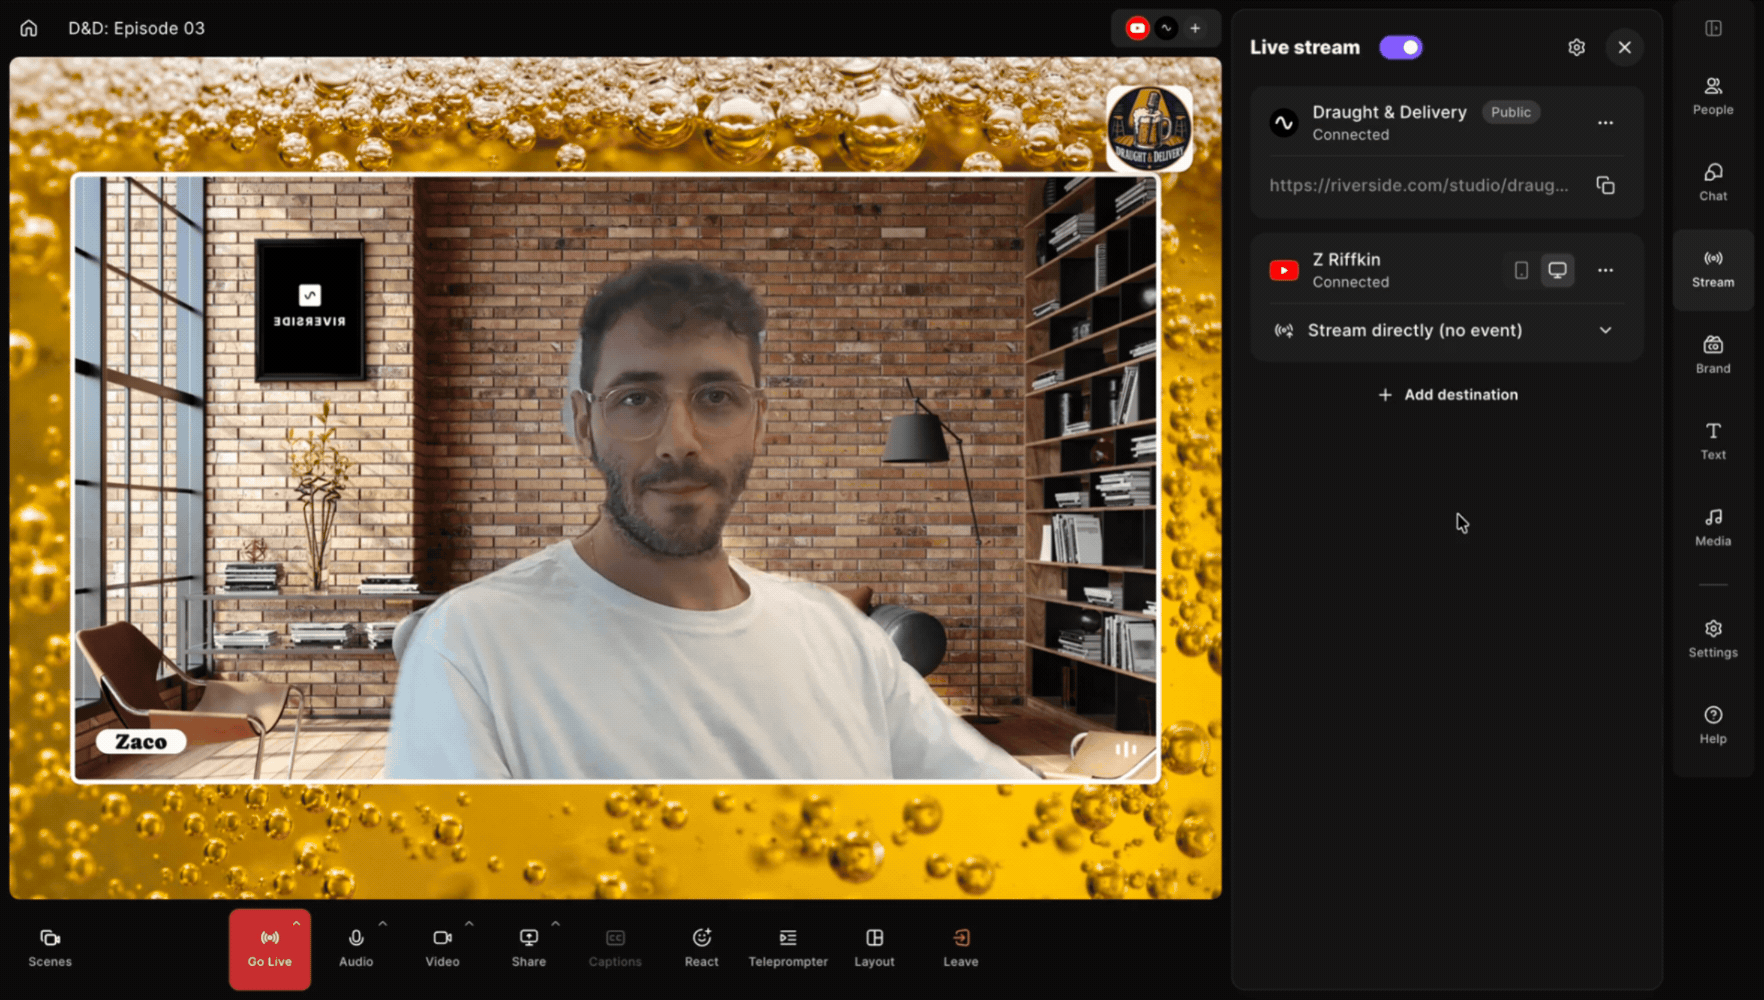Click the Live stream panel heading
This screenshot has height=1000, width=1764.
coord(1305,47)
